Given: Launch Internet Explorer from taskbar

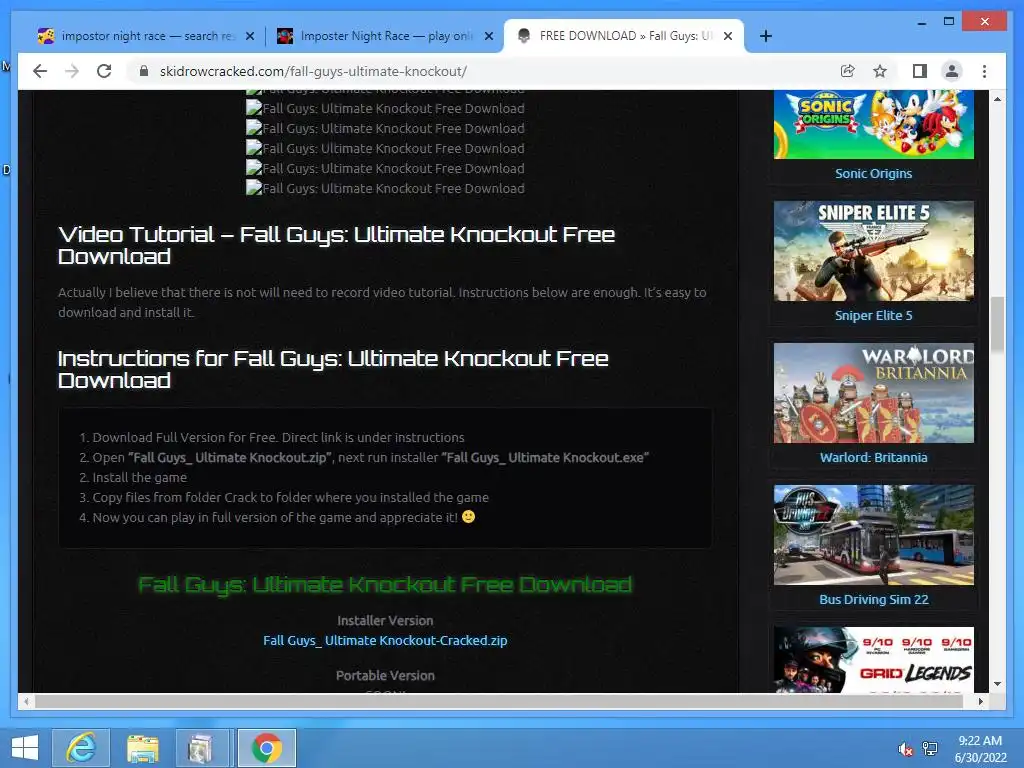Looking at the screenshot, I should pos(82,747).
